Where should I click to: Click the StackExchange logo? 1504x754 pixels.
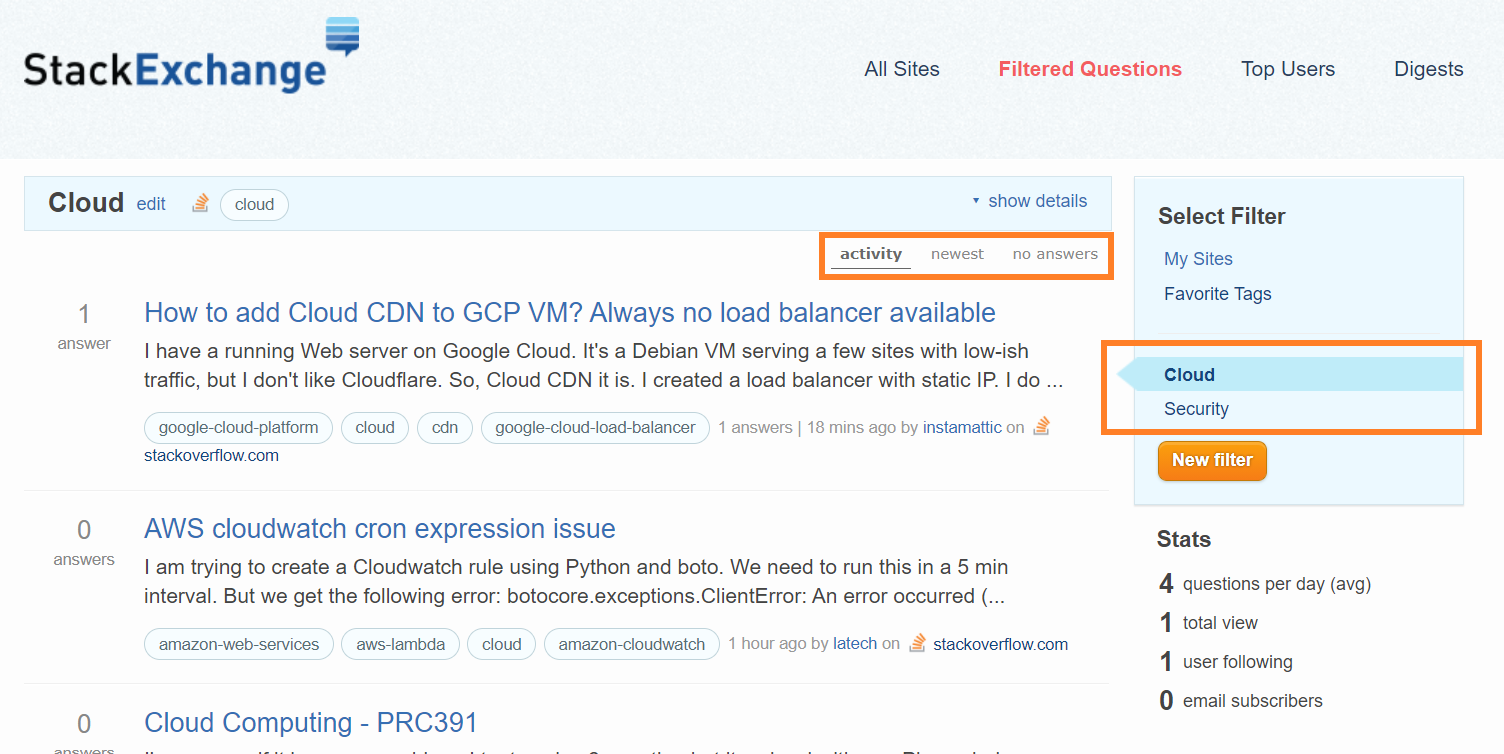(191, 56)
